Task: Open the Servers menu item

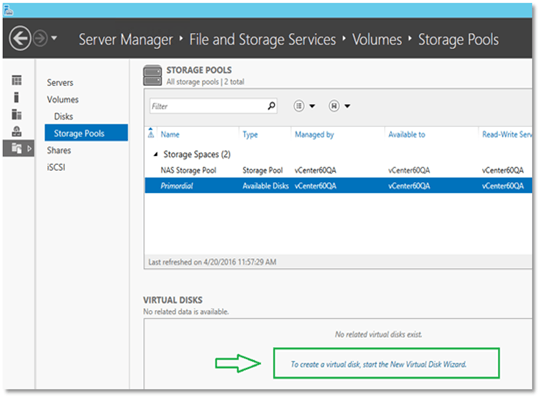Action: click(60, 83)
